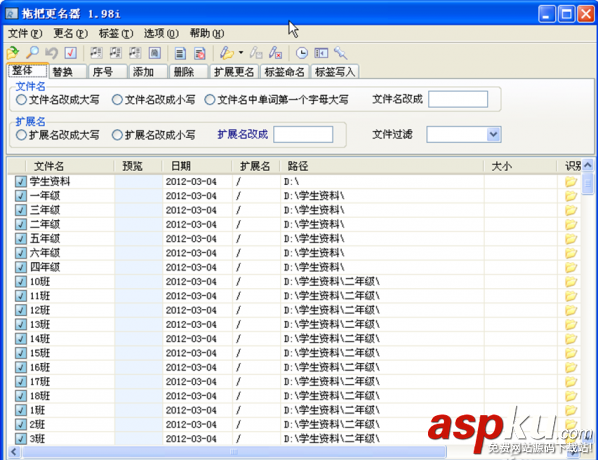Click the open folder toolbar icon
This screenshot has height=460, width=598.
[13, 53]
